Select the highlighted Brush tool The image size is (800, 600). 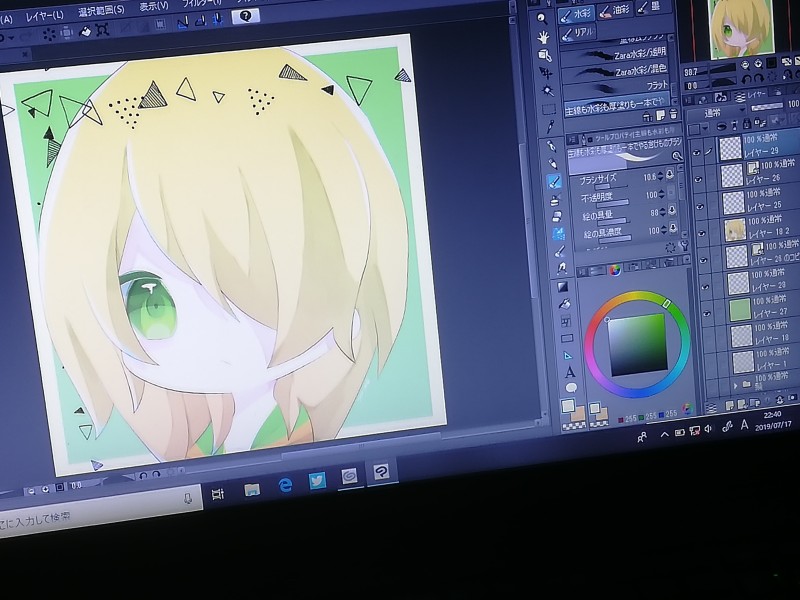point(555,181)
